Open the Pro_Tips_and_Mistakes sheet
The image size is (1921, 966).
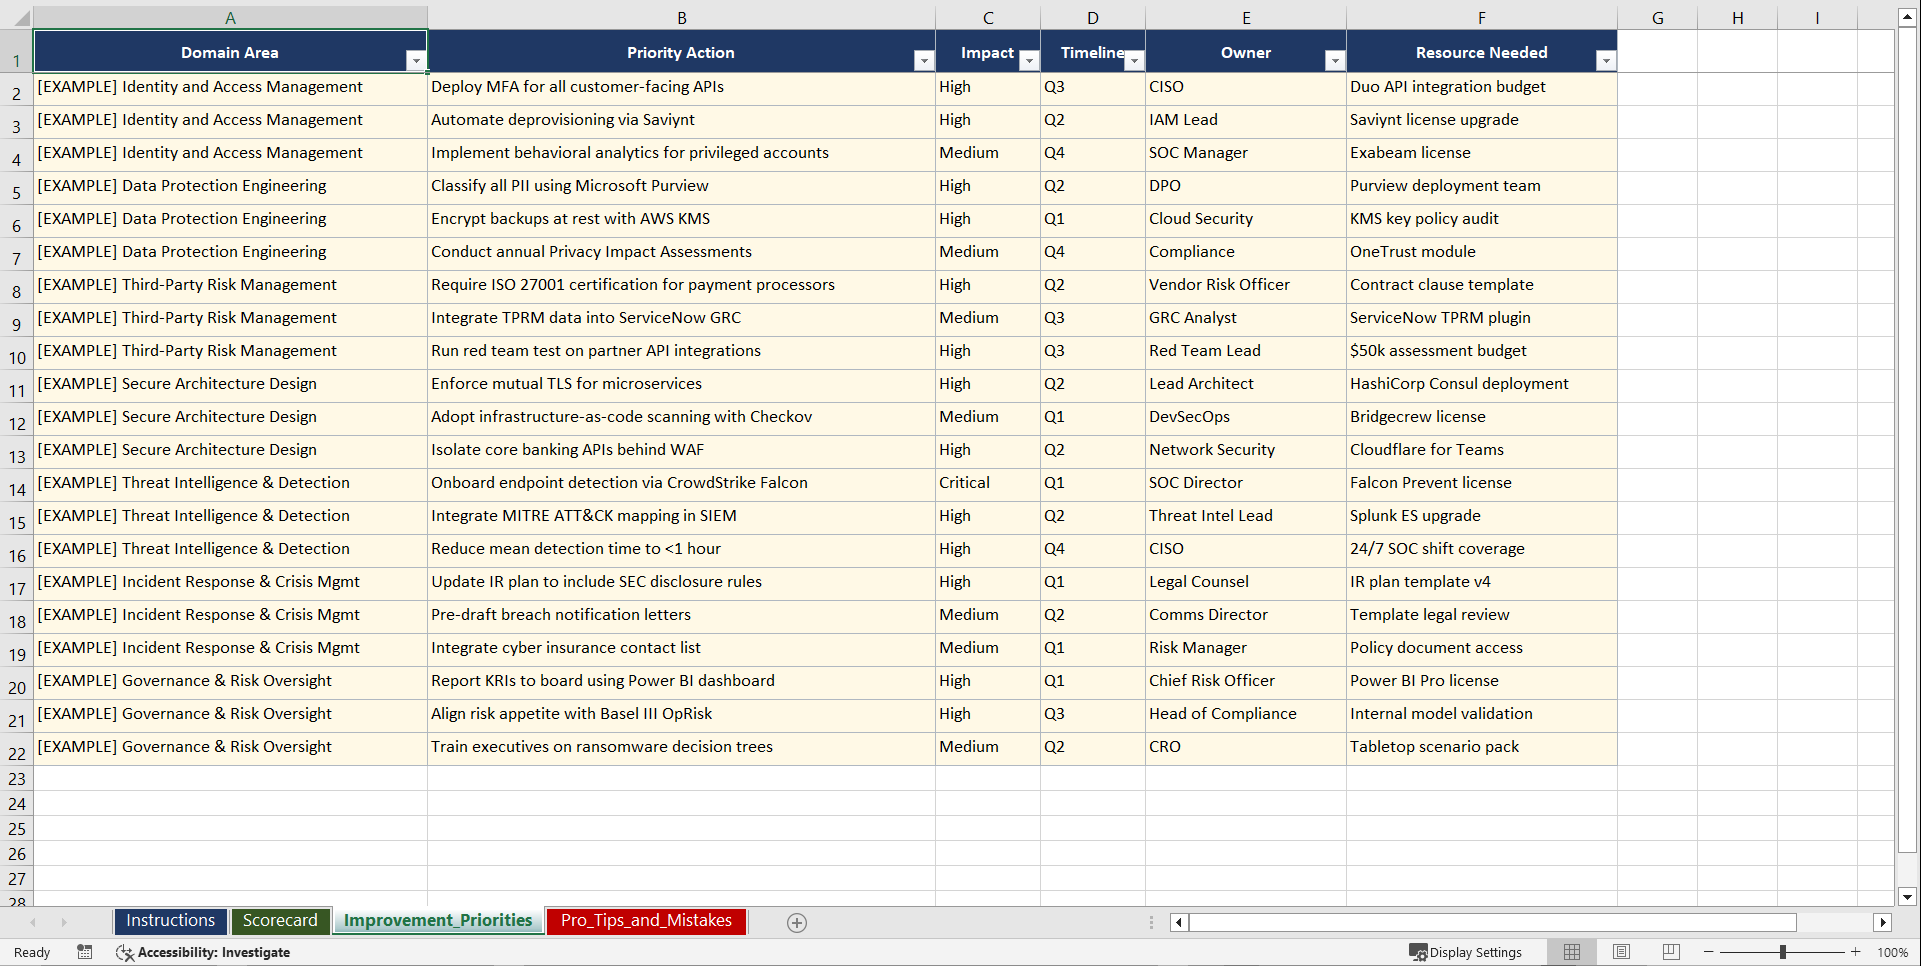tap(645, 921)
